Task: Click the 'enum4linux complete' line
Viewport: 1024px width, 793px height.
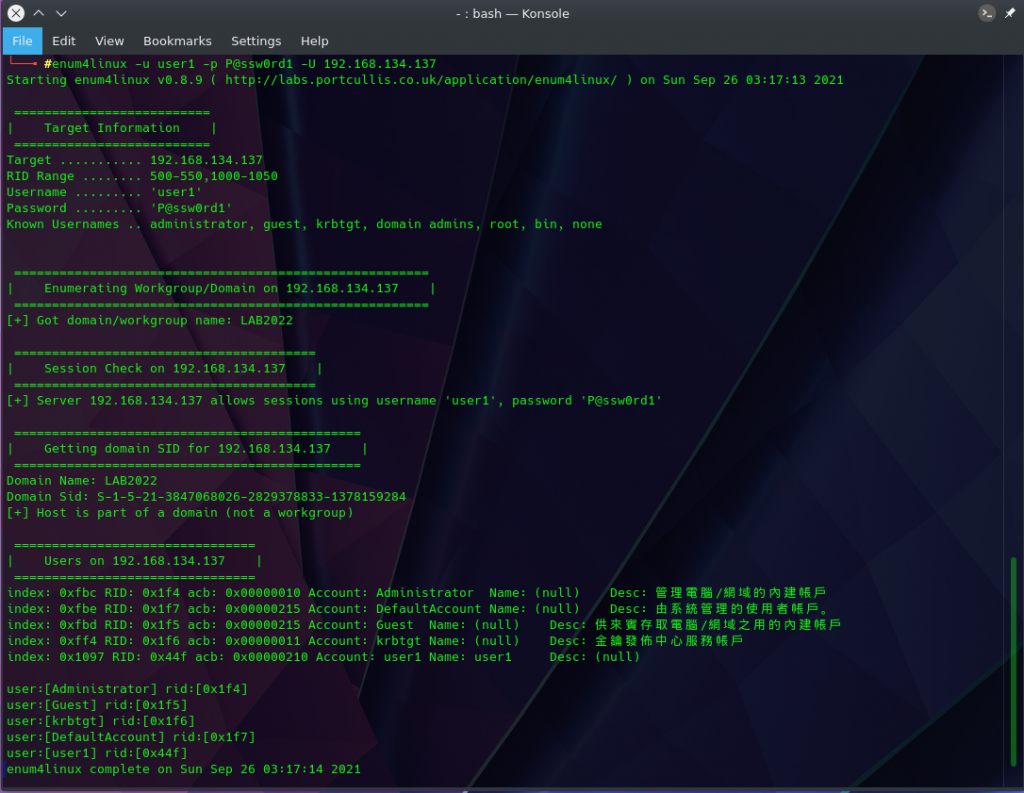Action: tap(184, 769)
